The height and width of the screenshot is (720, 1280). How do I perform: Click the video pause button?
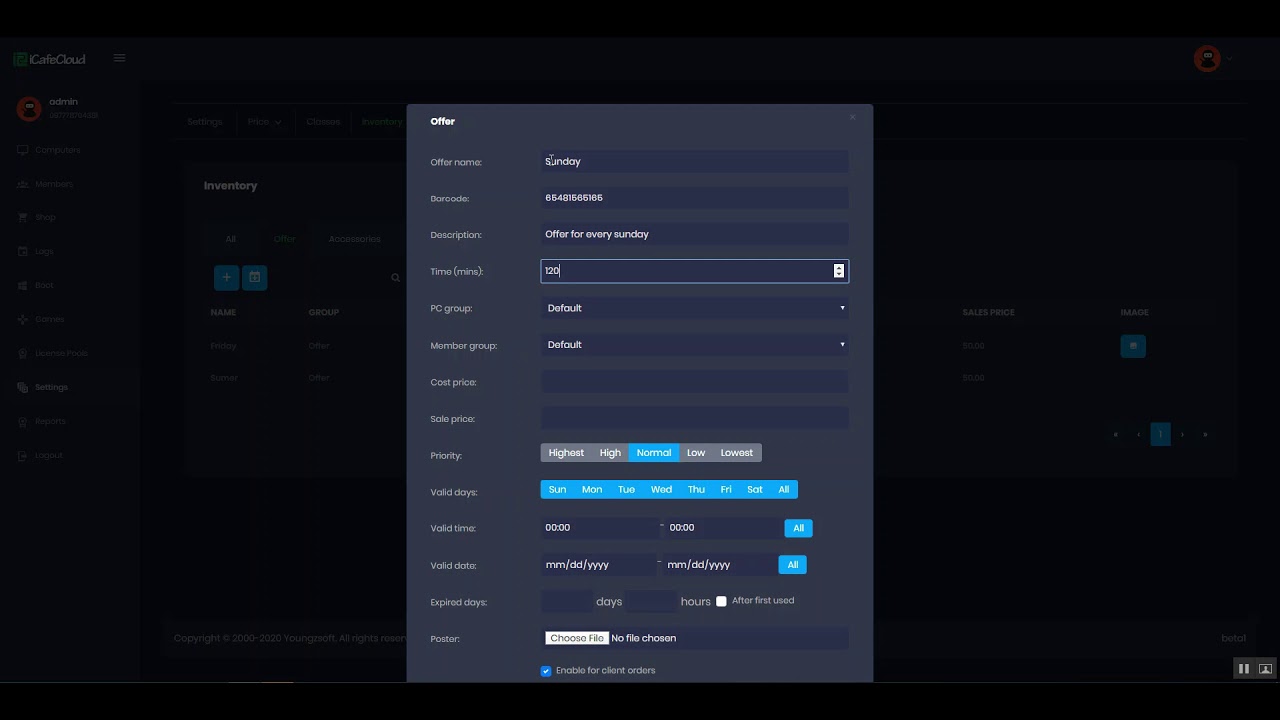[1243, 669]
